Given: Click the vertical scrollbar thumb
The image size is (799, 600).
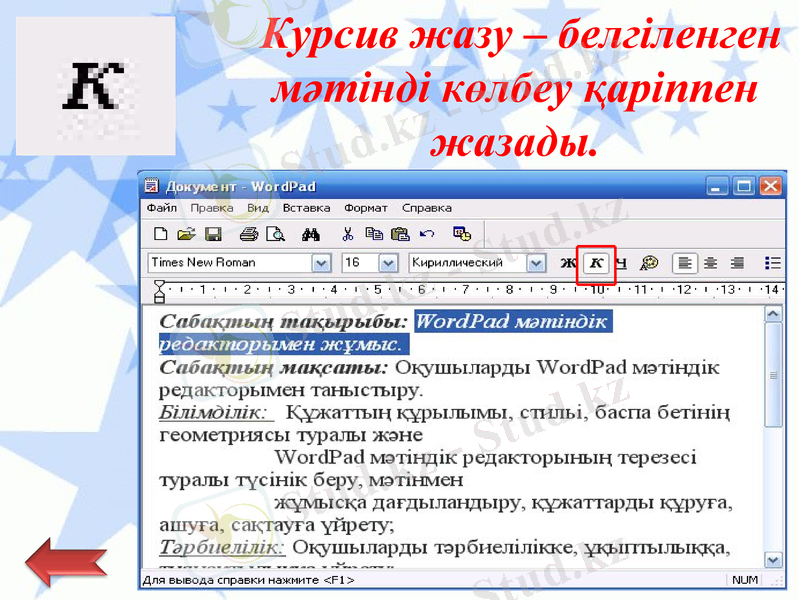Looking at the screenshot, I should pyautogui.click(x=773, y=375).
